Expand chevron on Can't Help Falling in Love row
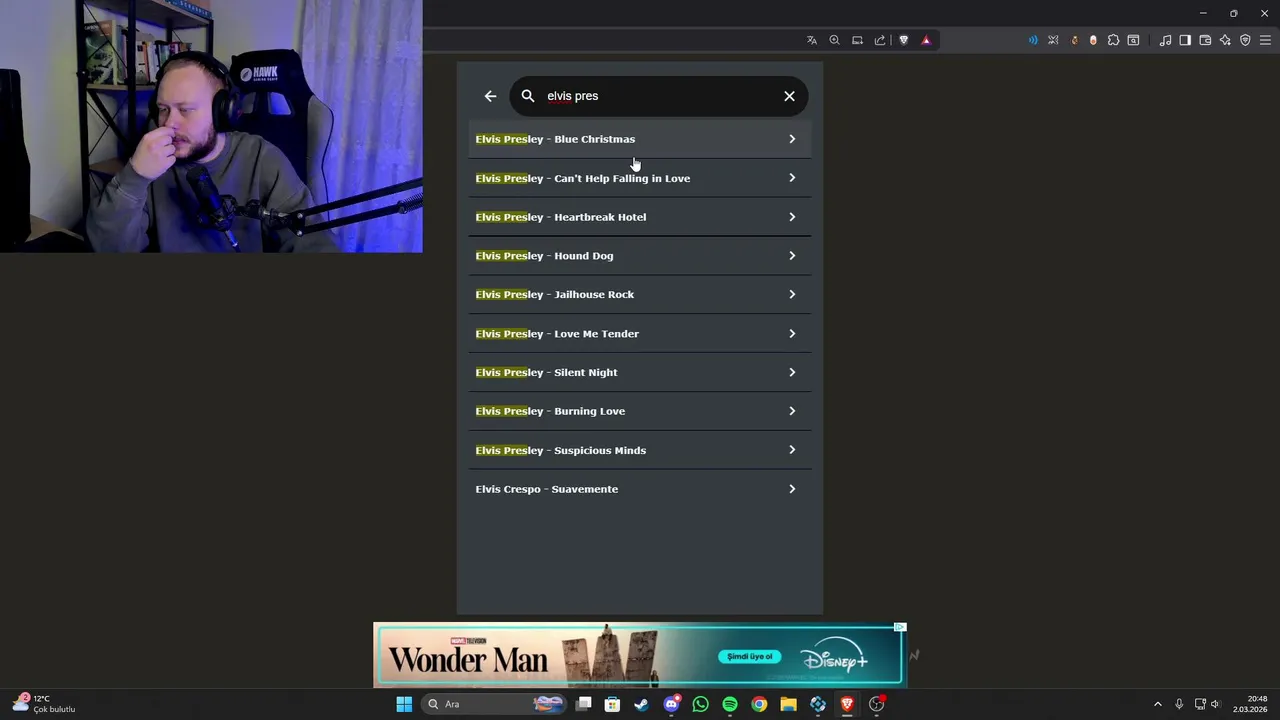This screenshot has width=1280, height=720. click(792, 178)
